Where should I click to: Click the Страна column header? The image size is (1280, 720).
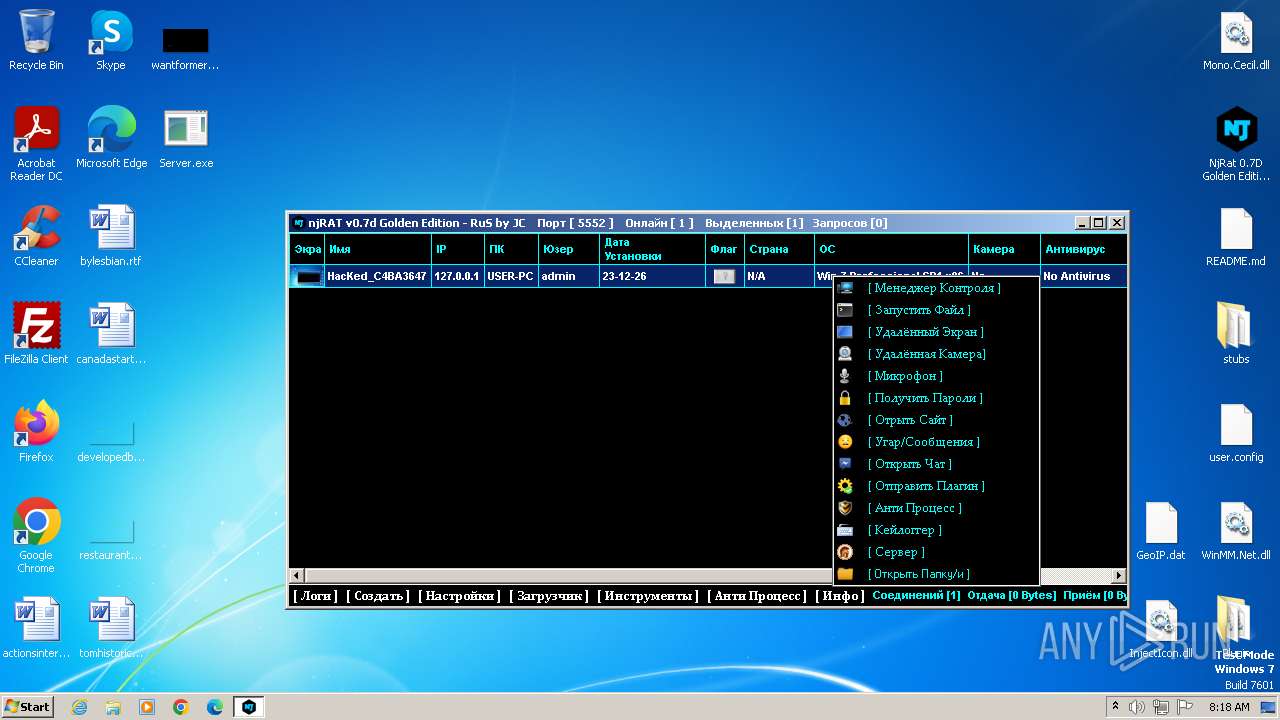[x=778, y=249]
